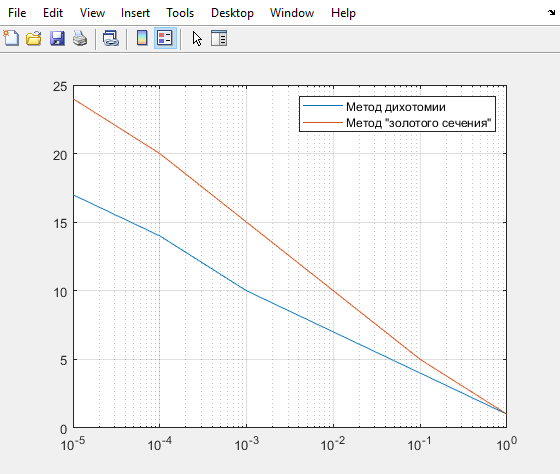Image resolution: width=560 pixels, height=474 pixels.
Task: Click the y-axis tick label 25
Action: tap(60, 86)
